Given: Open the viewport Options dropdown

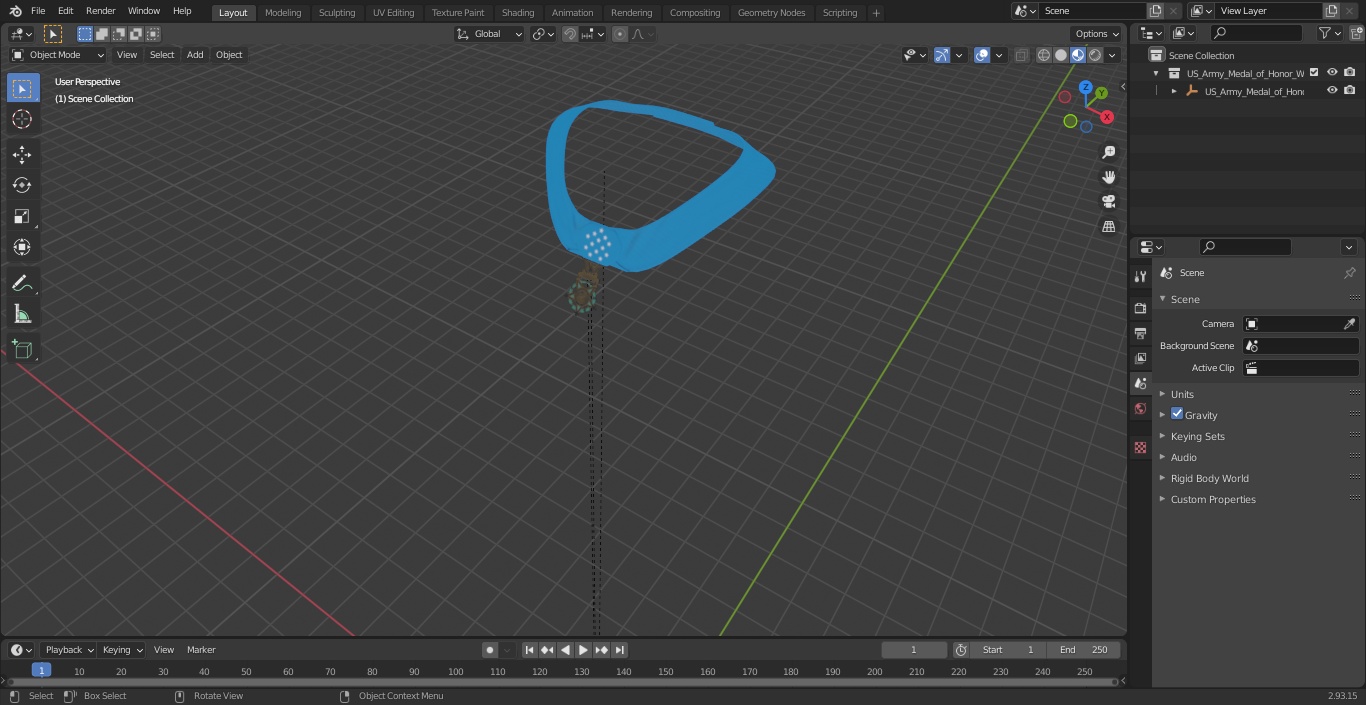Looking at the screenshot, I should point(1098,34).
